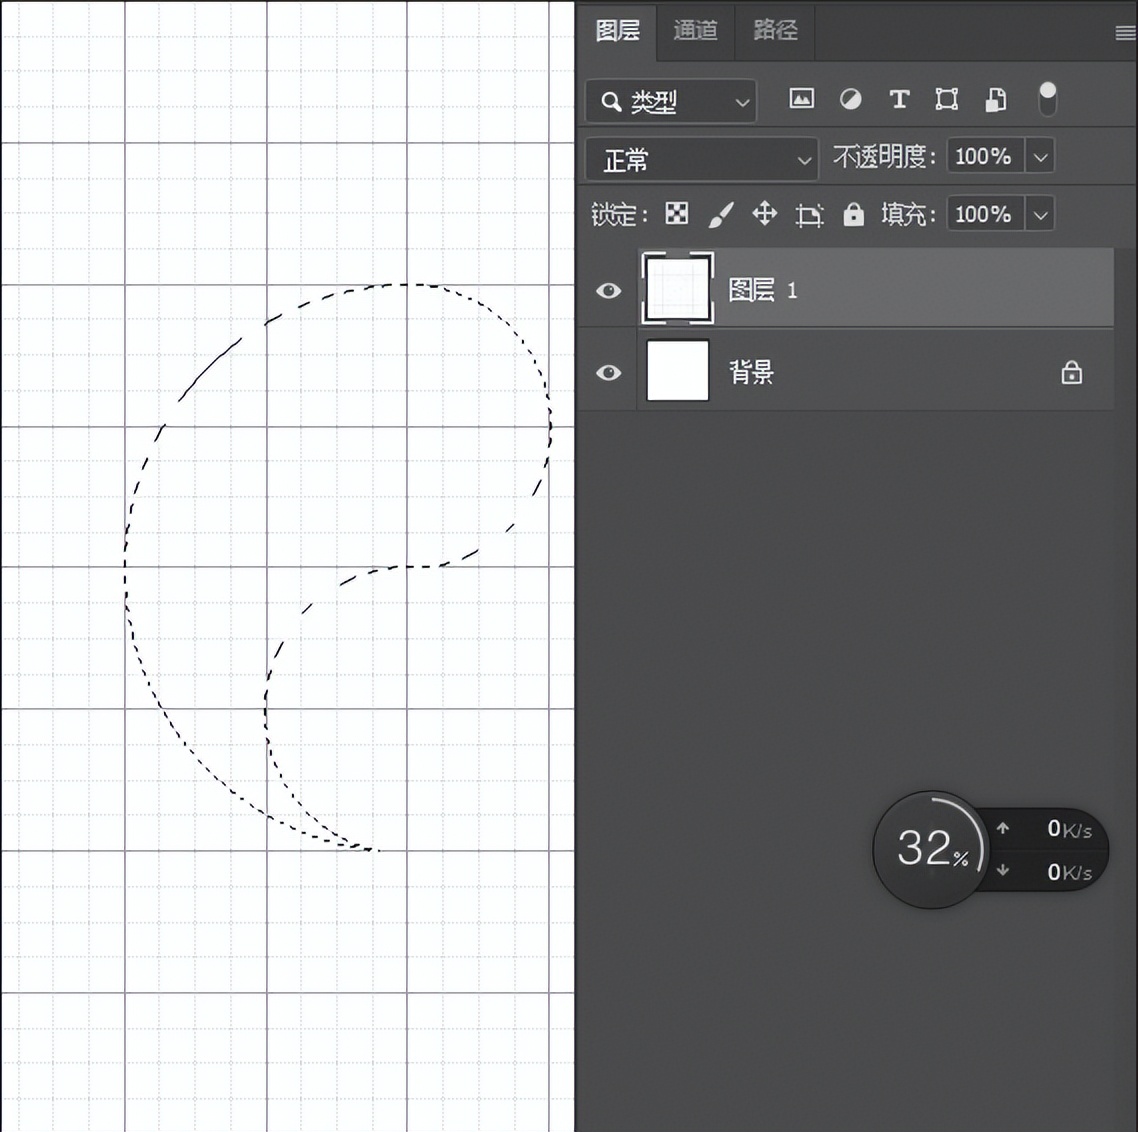The height and width of the screenshot is (1132, 1138).
Task: Click the adjustment layers filter icon
Action: coord(850,99)
